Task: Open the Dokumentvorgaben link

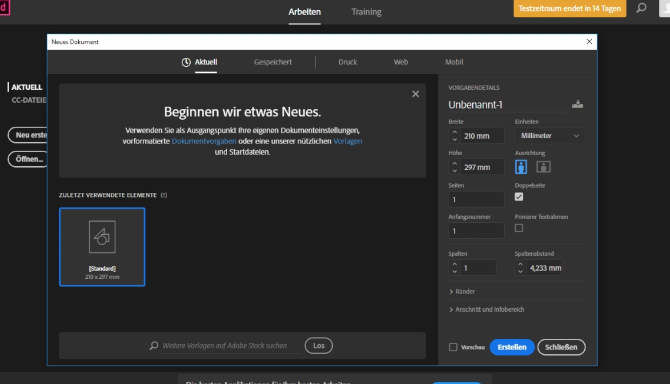Action: [x=204, y=141]
